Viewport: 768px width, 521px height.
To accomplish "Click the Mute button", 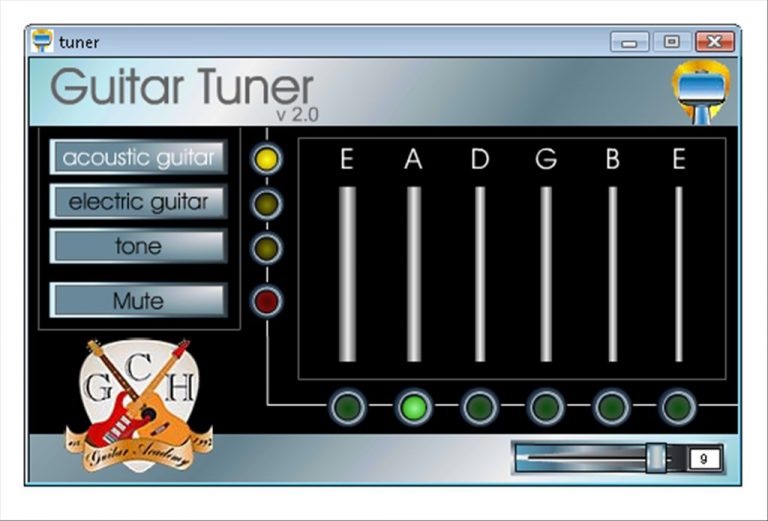I will click(x=139, y=300).
